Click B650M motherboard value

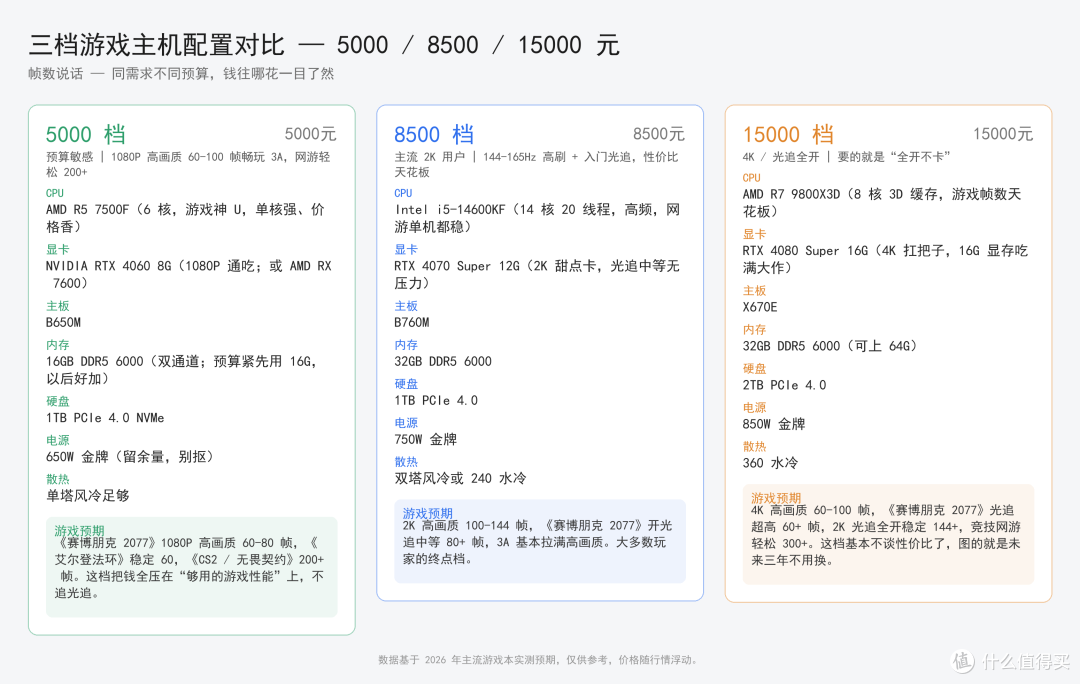(x=63, y=322)
